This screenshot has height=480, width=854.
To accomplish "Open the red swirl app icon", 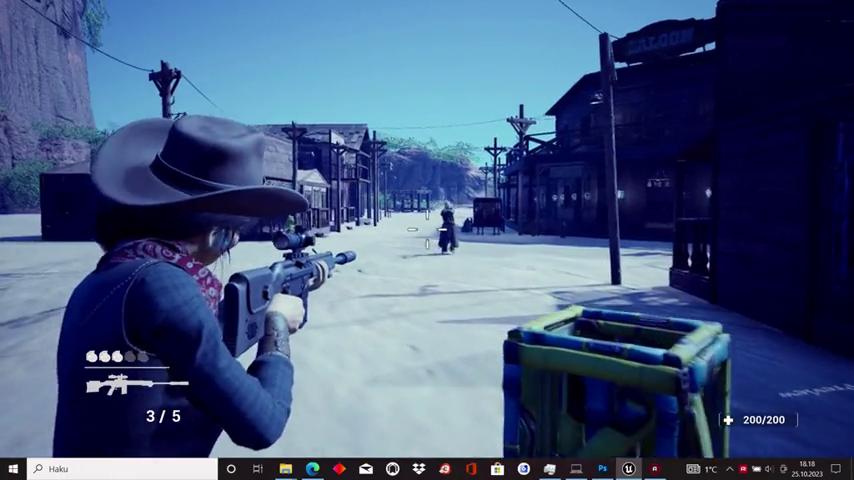I will coord(445,469).
